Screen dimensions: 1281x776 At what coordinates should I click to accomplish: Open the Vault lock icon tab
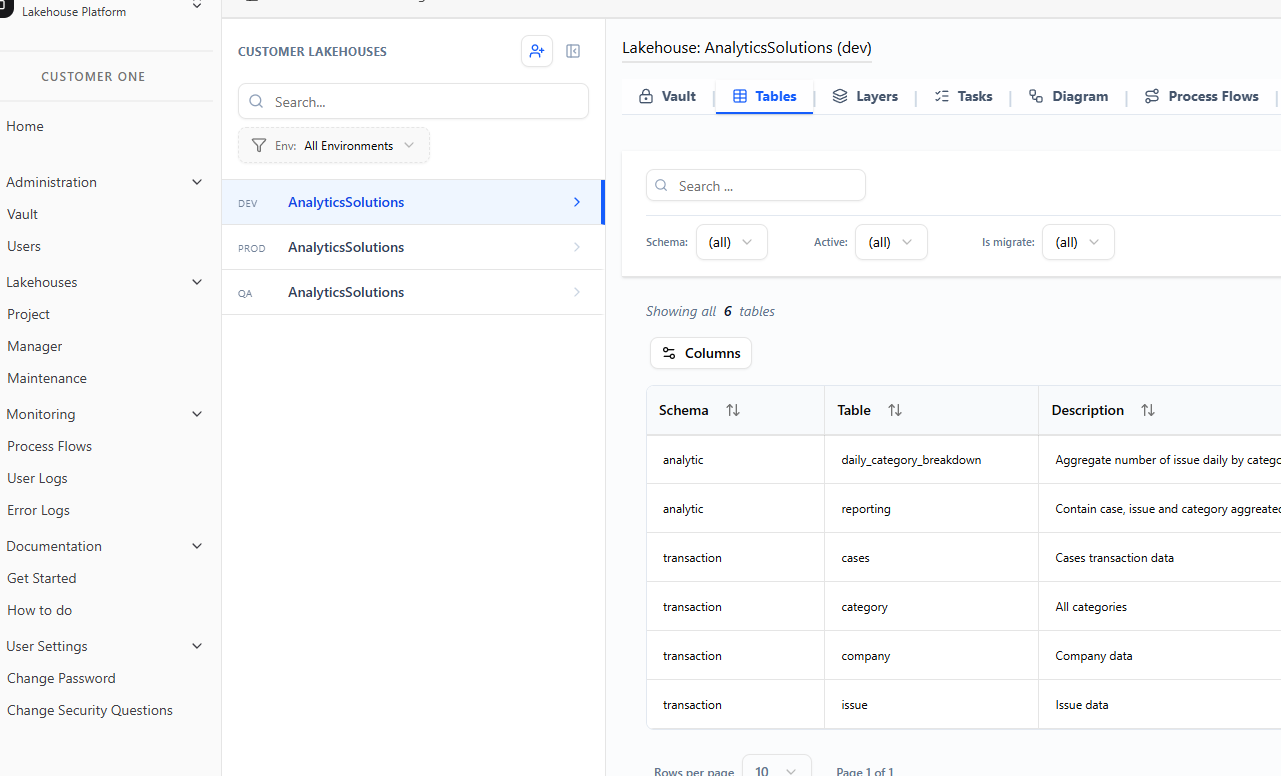pyautogui.click(x=647, y=95)
